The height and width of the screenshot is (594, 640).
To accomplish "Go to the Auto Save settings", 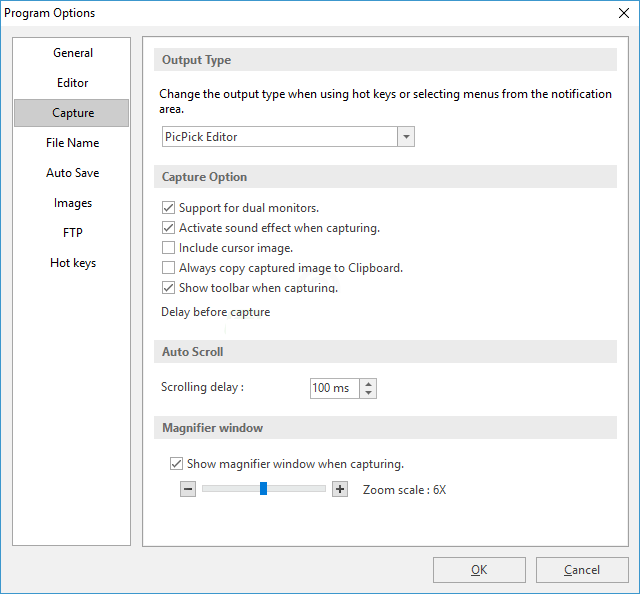I will coord(72,173).
